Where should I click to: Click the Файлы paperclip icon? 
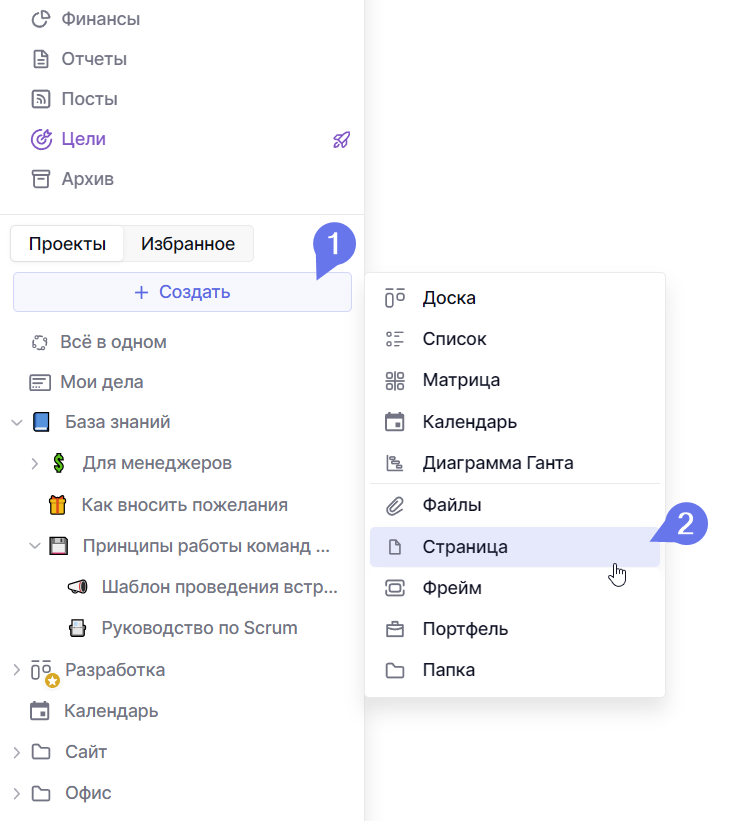(x=395, y=505)
